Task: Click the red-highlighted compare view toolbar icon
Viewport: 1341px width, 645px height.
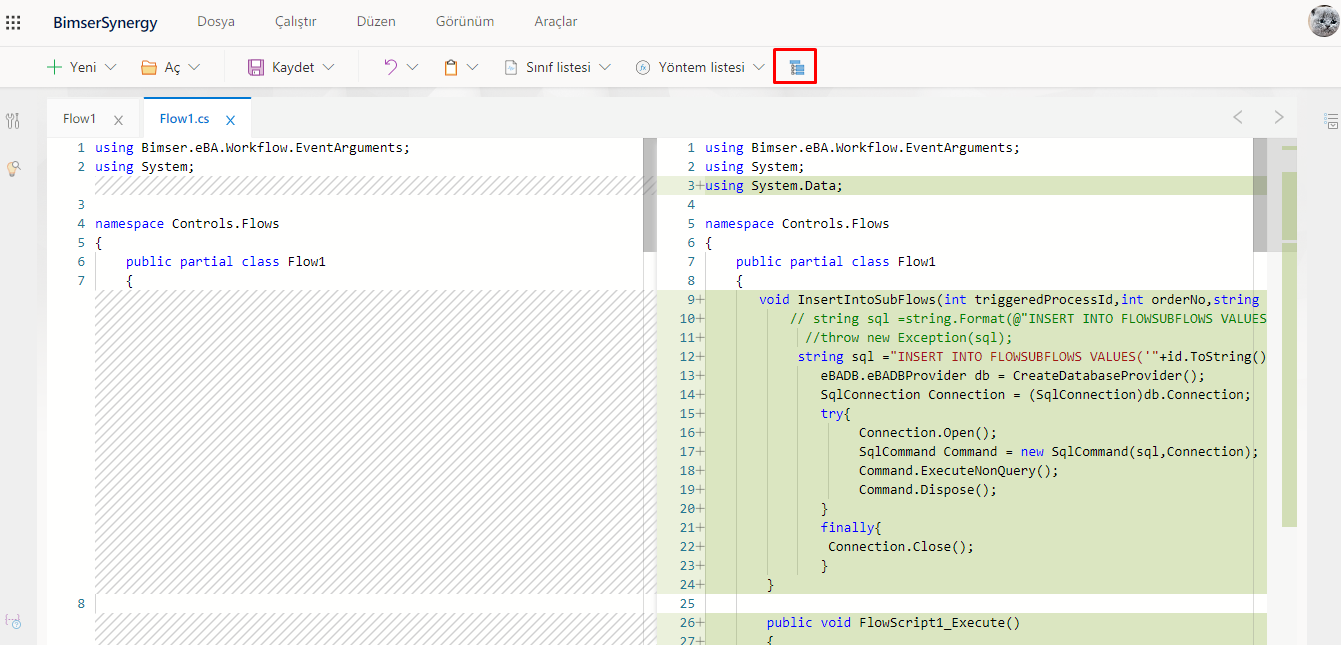Action: (x=796, y=67)
